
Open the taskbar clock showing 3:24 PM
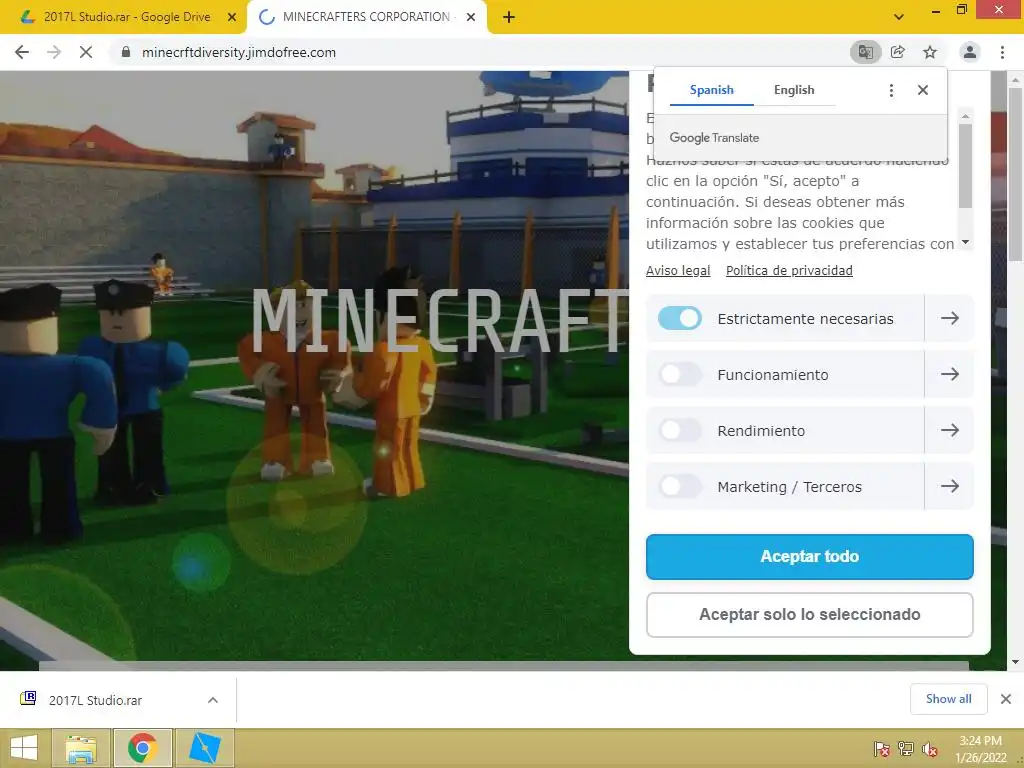[x=980, y=748]
